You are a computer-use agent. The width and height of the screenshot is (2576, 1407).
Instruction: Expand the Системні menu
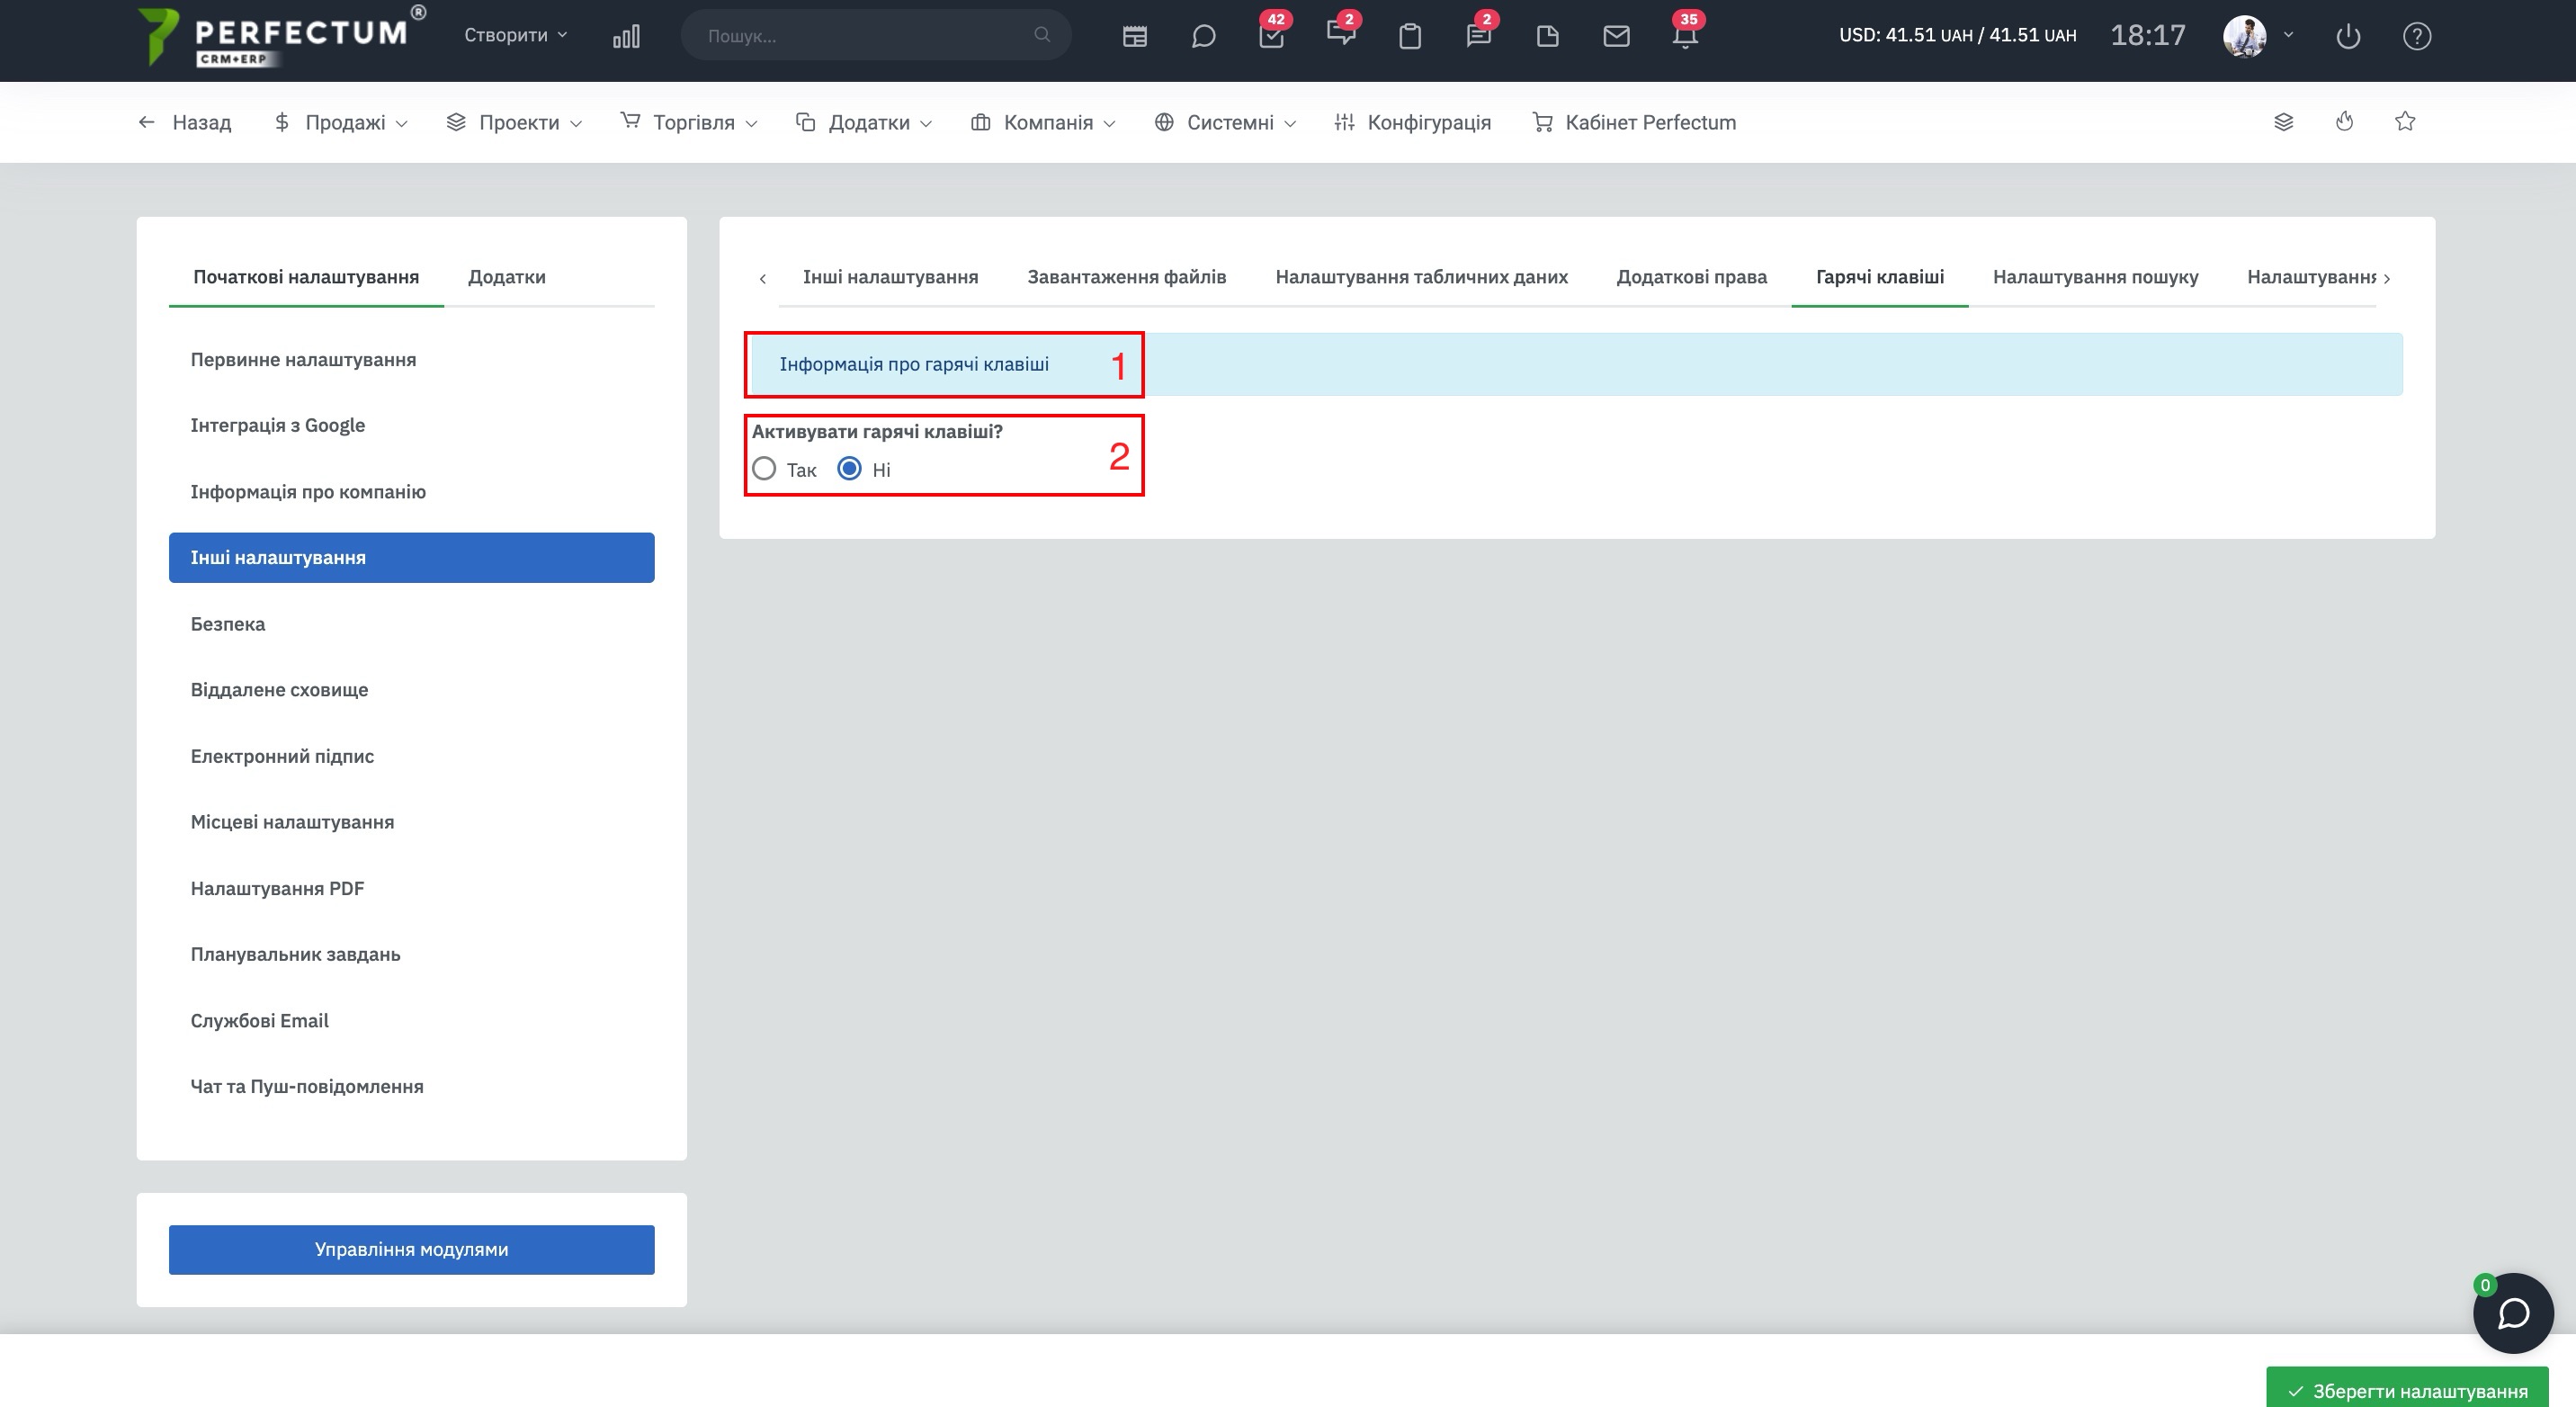[x=1225, y=122]
